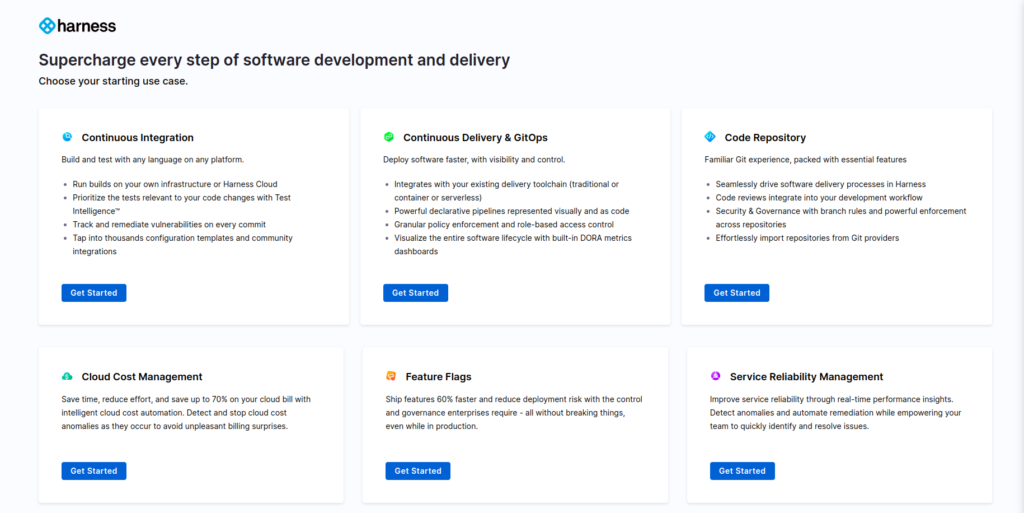Viewport: 1024px width, 513px height.
Task: Click the Harness logo icon
Action: (47, 25)
